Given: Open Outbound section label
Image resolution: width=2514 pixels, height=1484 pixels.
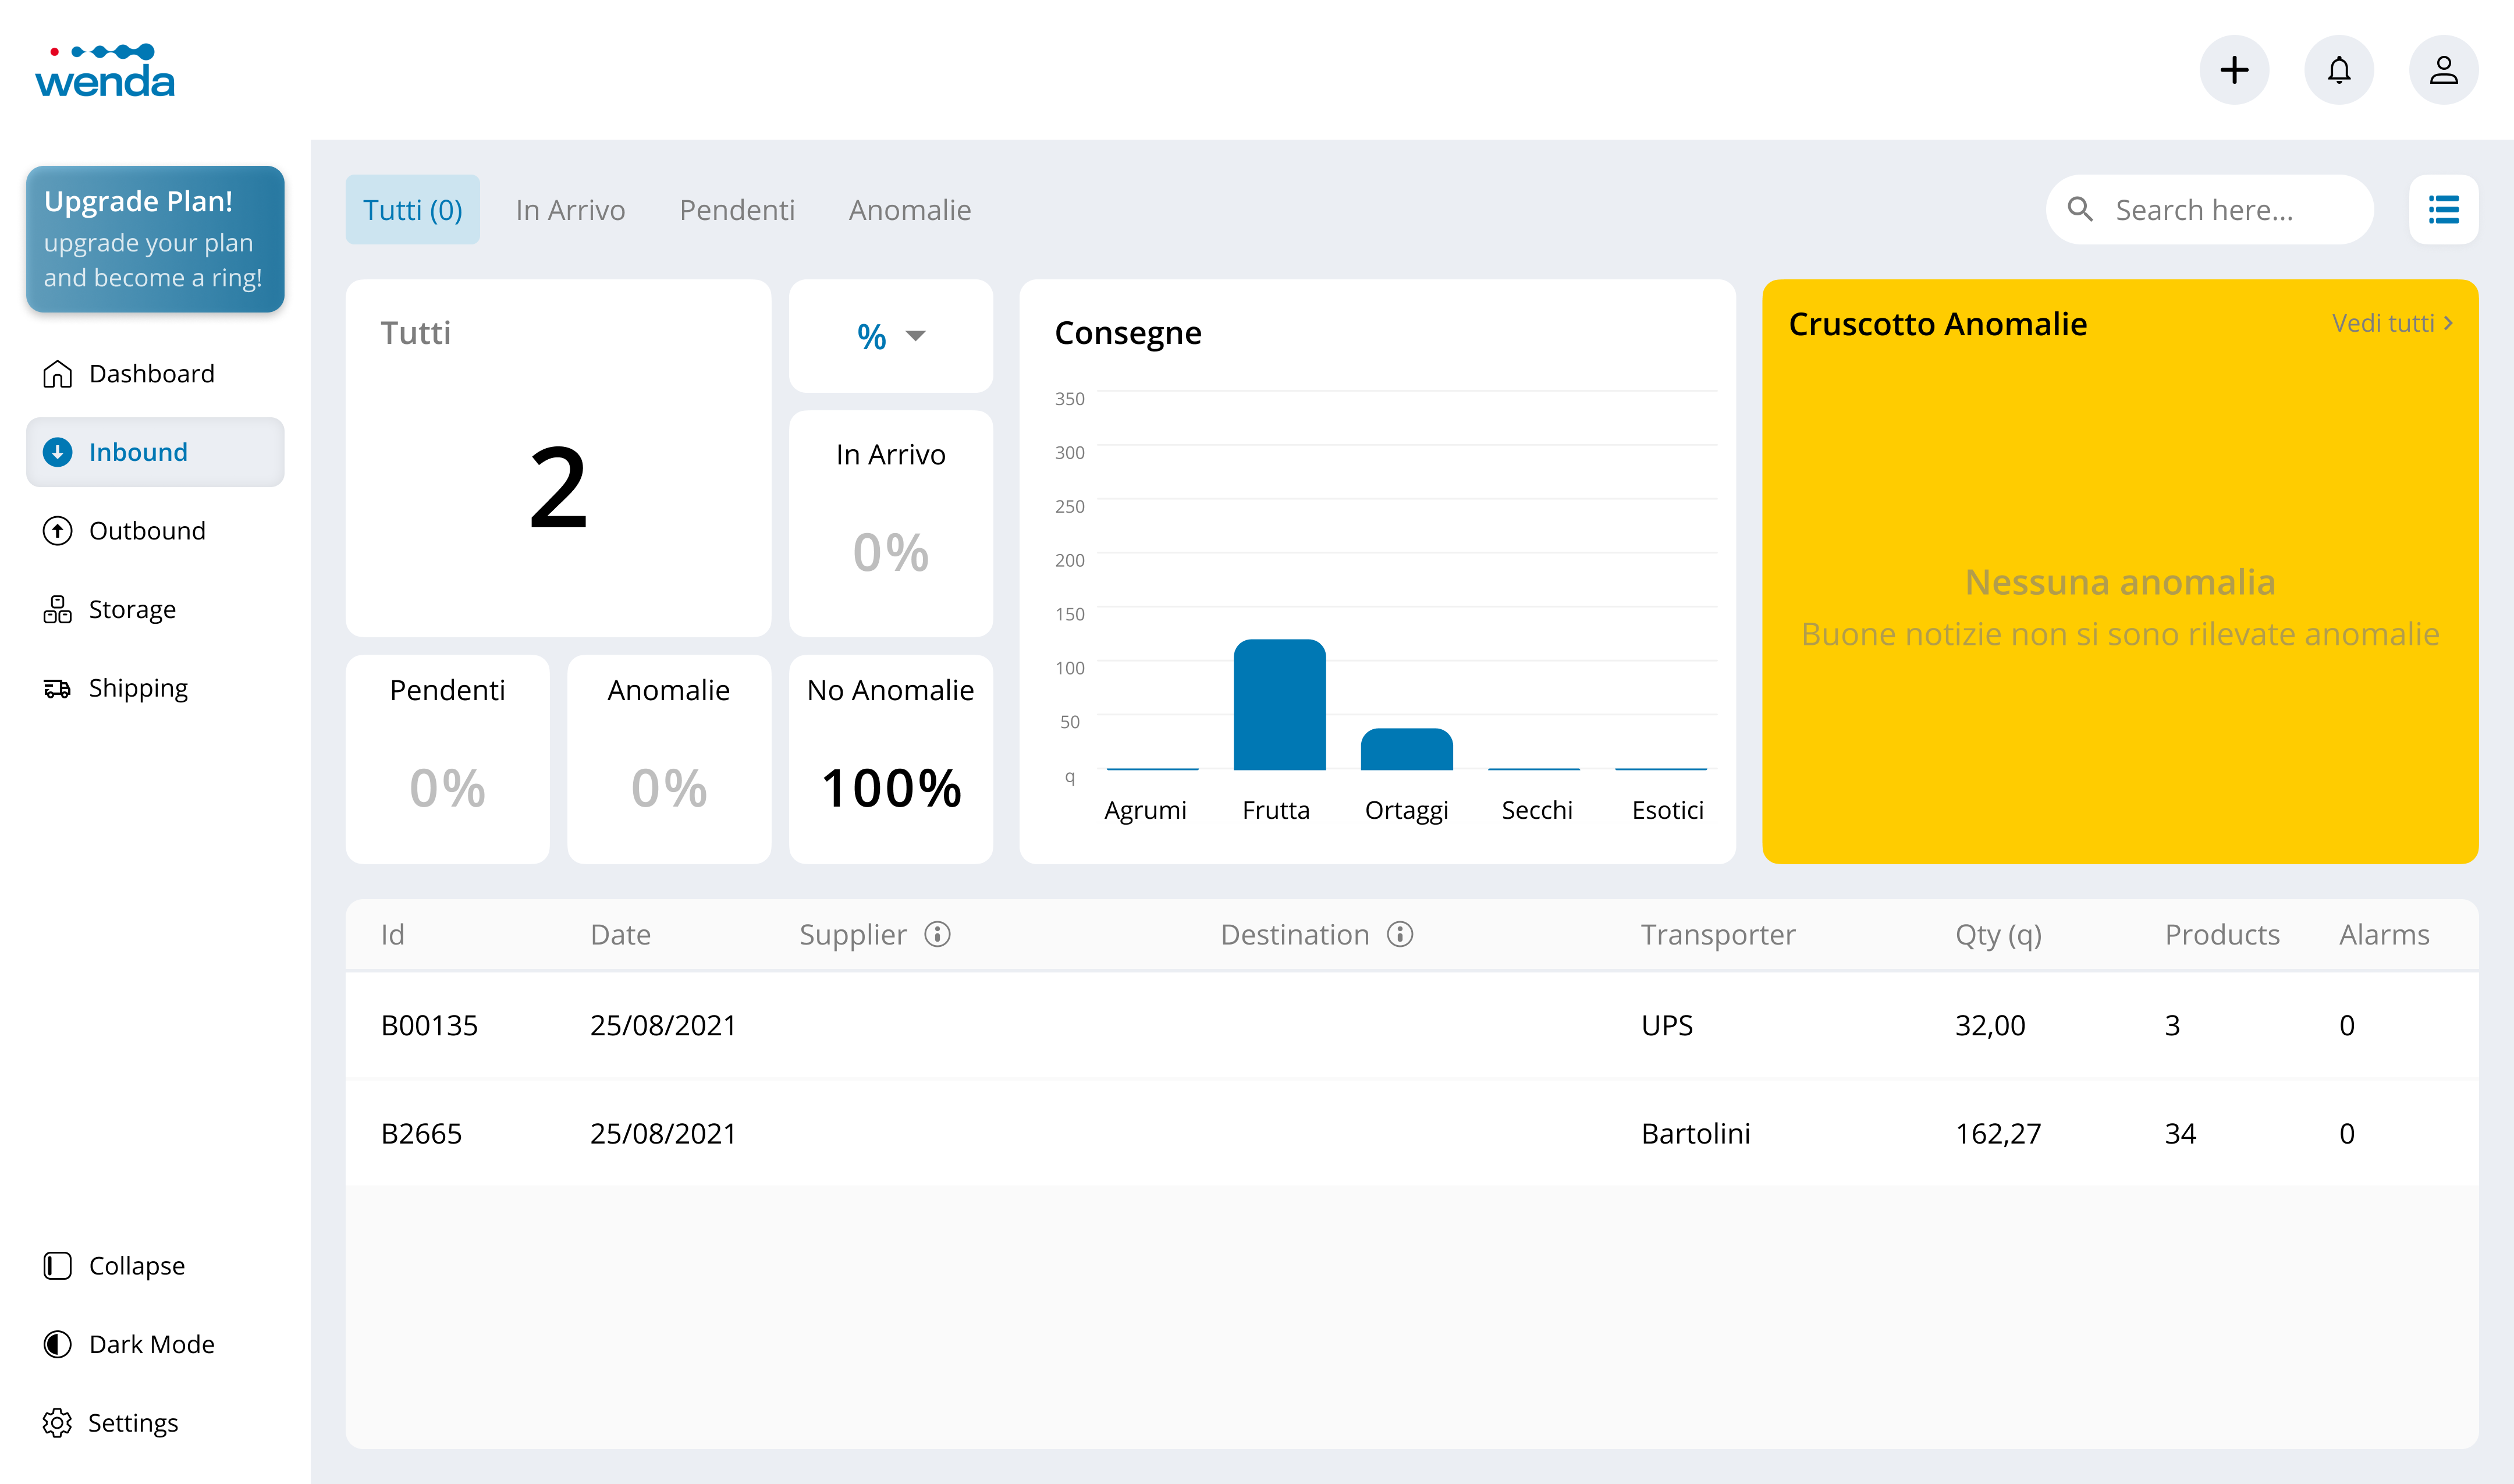Looking at the screenshot, I should point(147,531).
